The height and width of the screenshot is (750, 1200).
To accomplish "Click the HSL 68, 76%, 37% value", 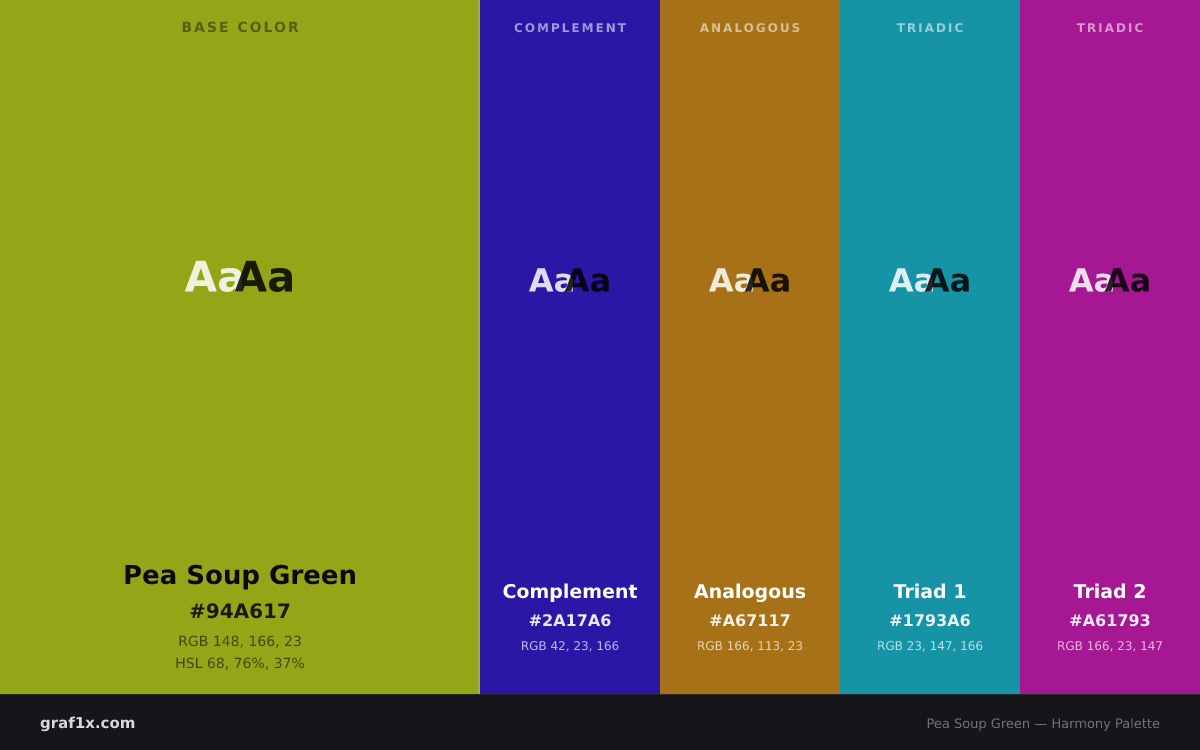I will (240, 663).
